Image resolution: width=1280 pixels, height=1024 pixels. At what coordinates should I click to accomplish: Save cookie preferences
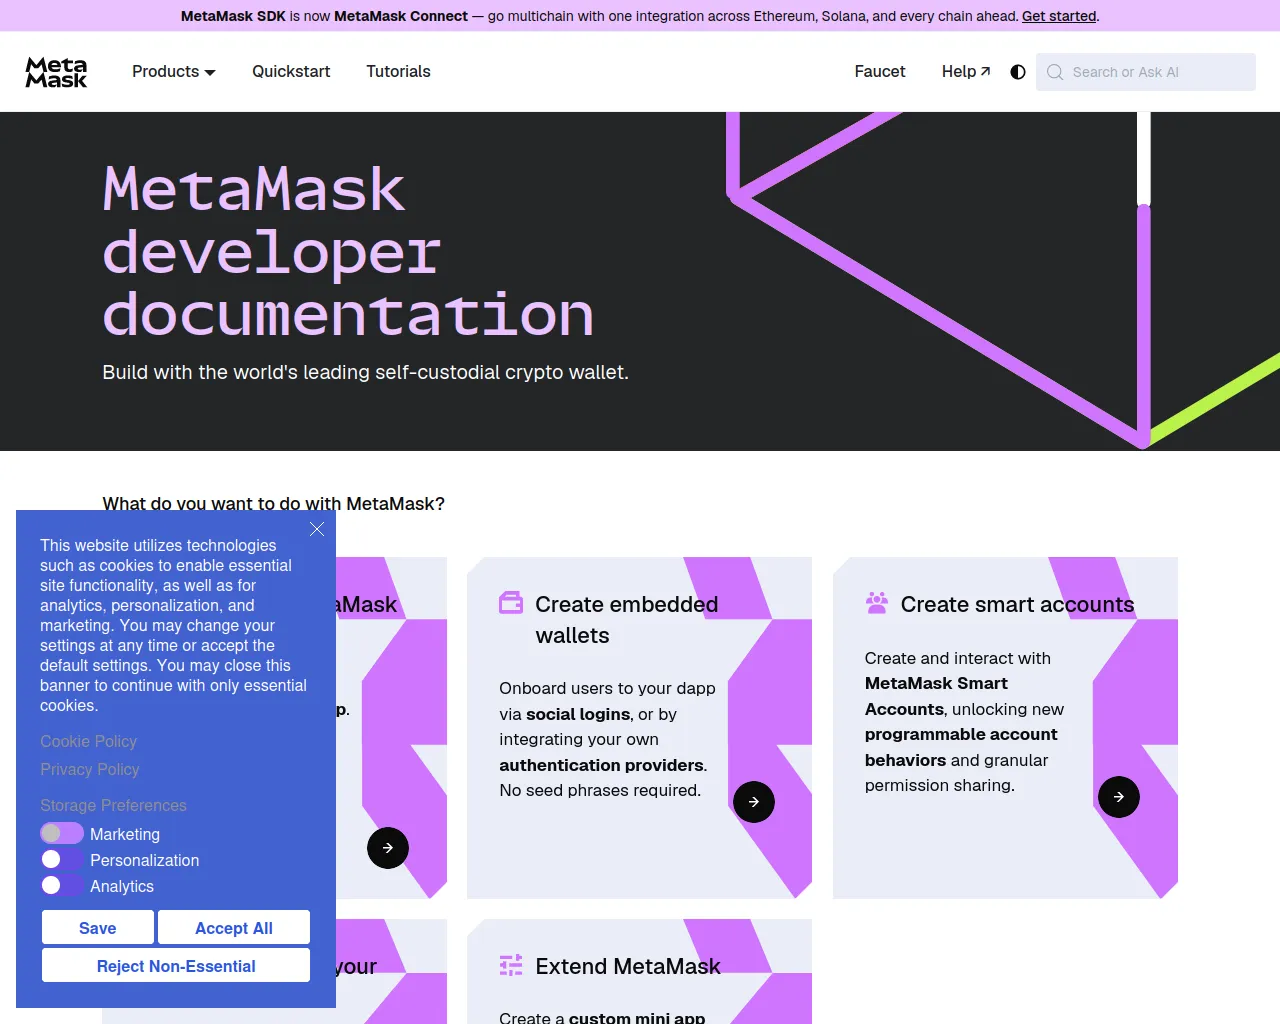coord(98,928)
